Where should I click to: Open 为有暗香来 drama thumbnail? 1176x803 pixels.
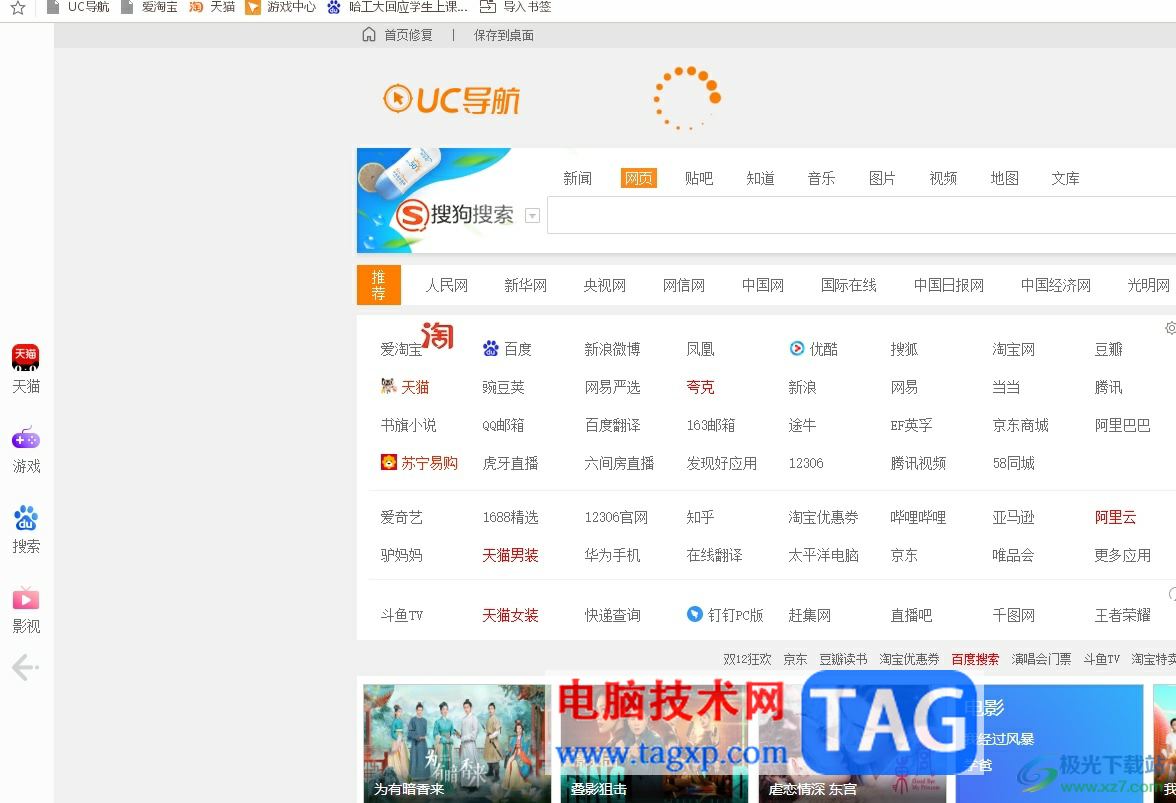pos(457,744)
